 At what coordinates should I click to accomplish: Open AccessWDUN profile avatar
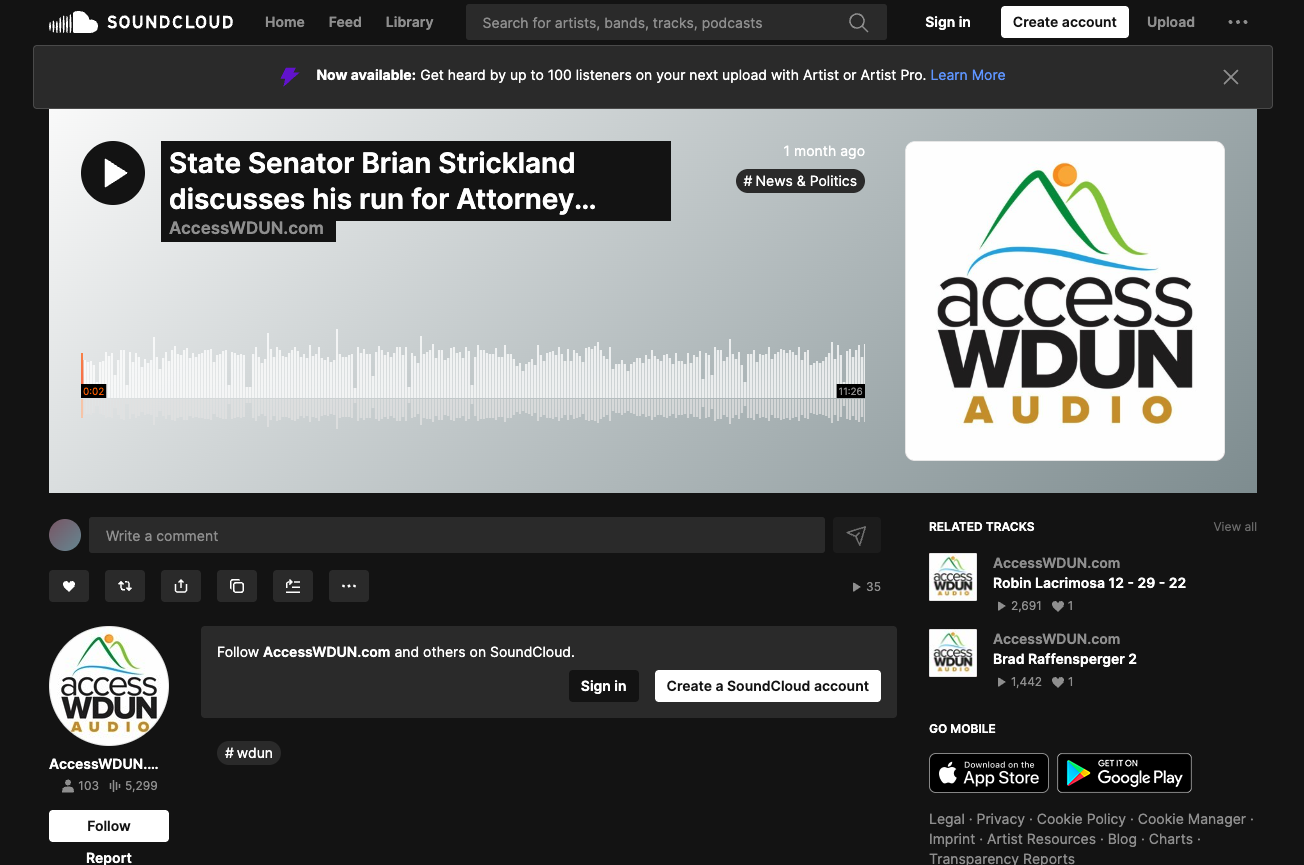109,686
